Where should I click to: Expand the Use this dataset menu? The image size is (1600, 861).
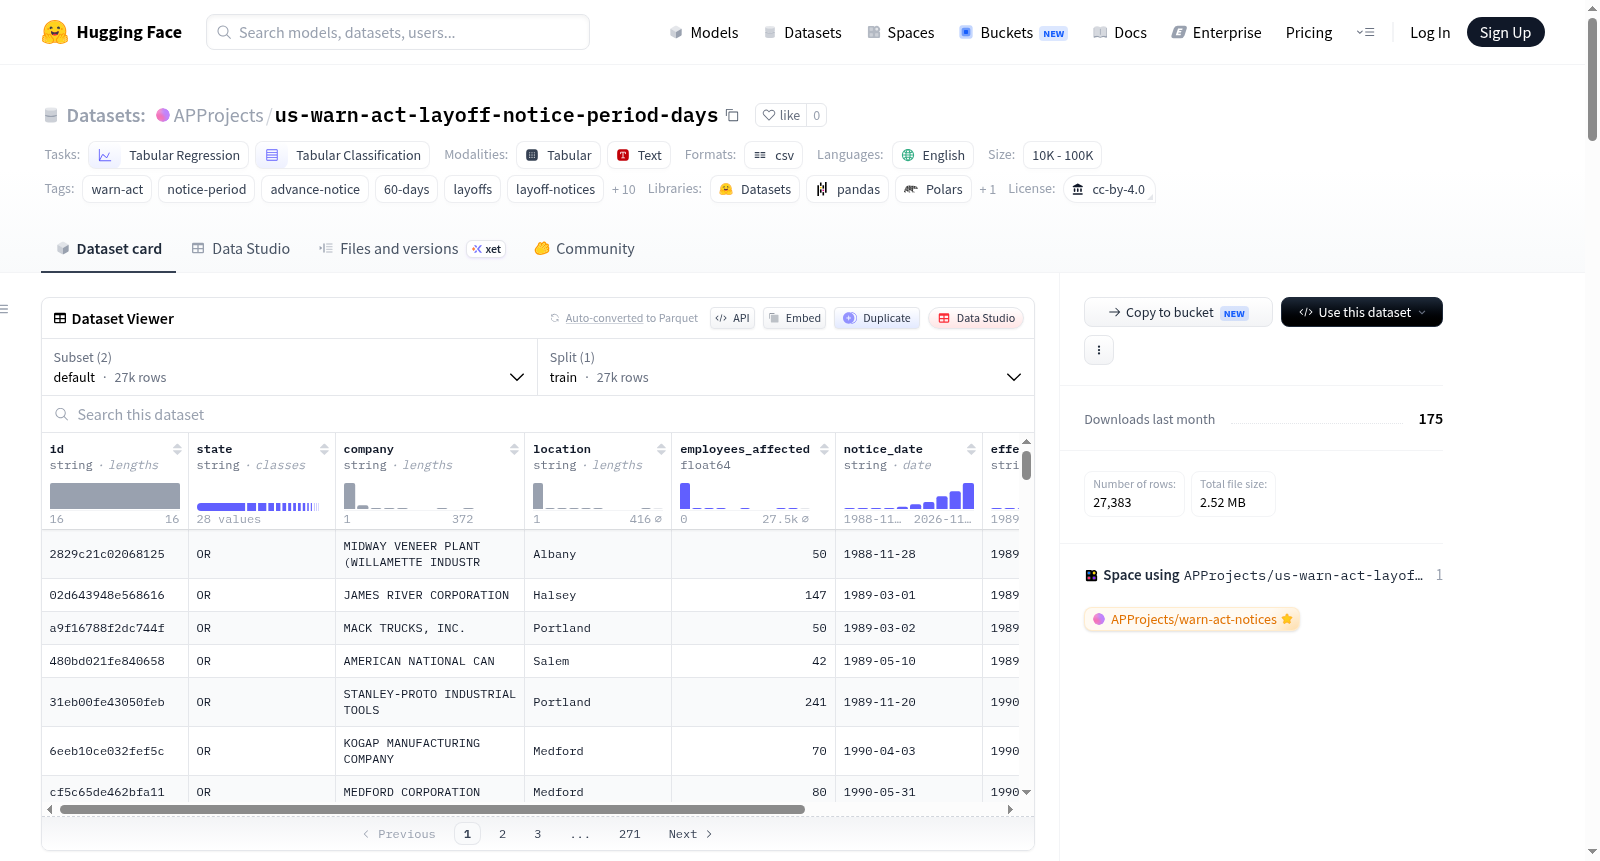(1362, 312)
